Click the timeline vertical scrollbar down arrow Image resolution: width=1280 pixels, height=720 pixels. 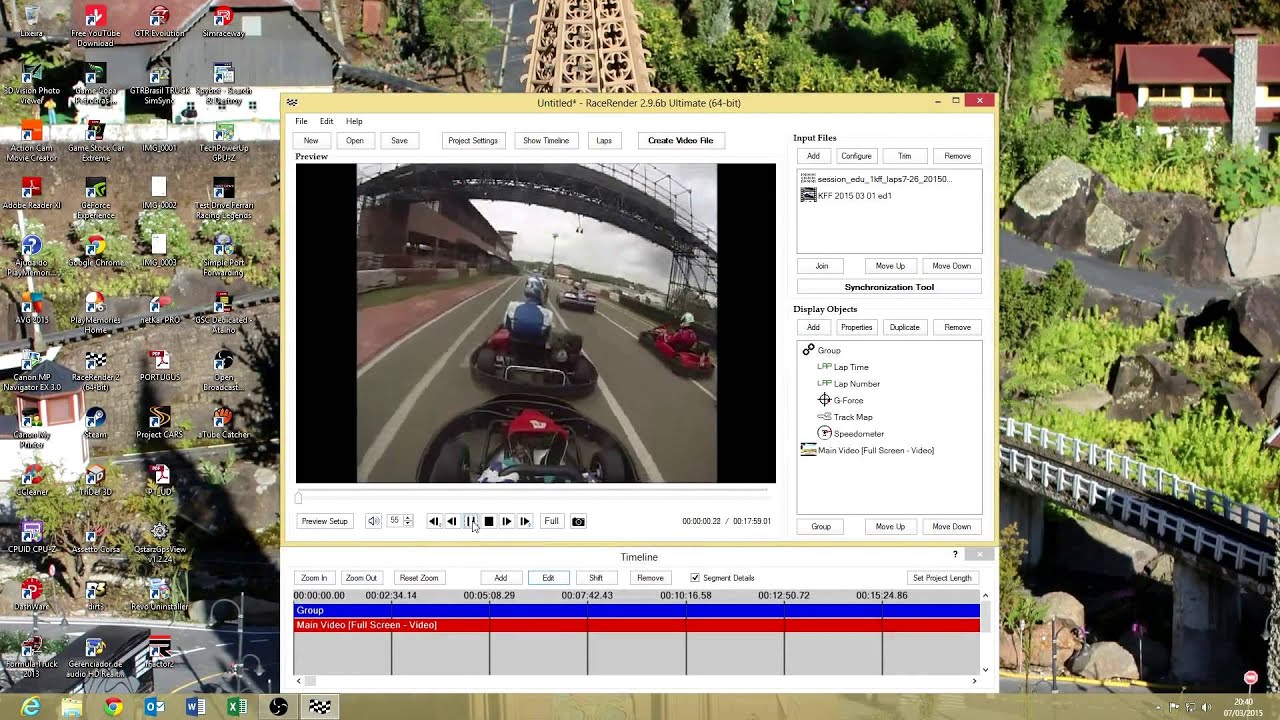(x=985, y=669)
